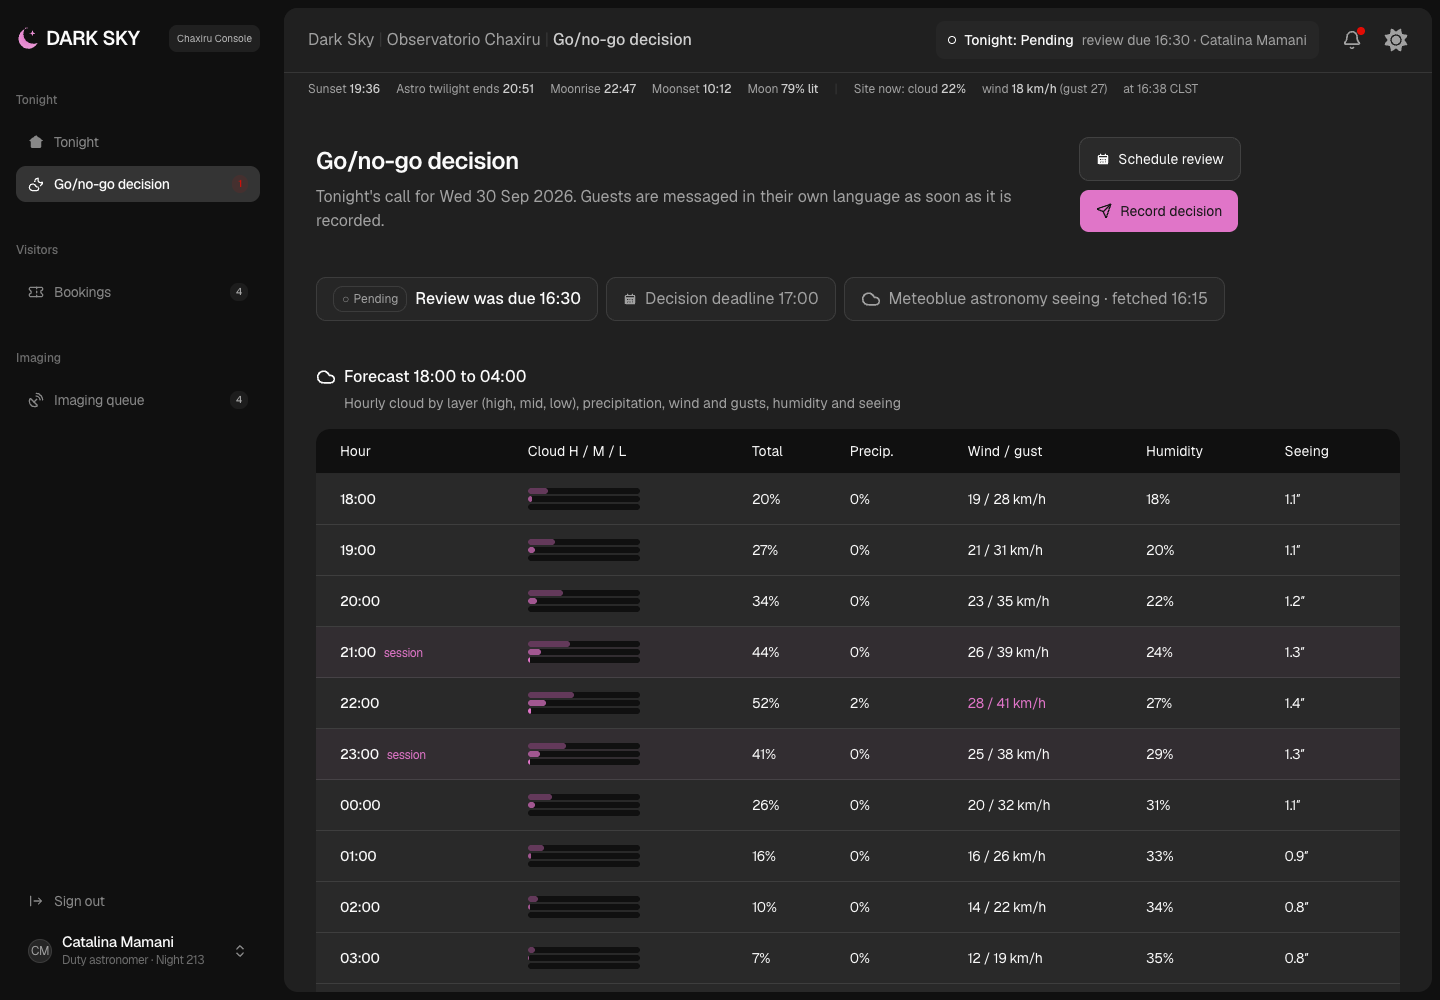Click the Seeing column header

point(1307,451)
